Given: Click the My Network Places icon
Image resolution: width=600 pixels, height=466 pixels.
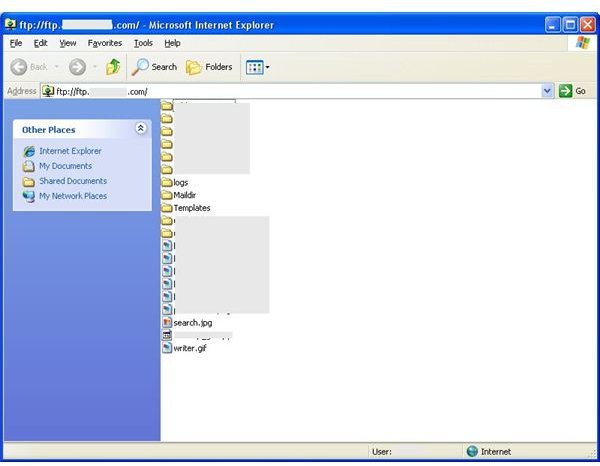Looking at the screenshot, I should pyautogui.click(x=29, y=196).
